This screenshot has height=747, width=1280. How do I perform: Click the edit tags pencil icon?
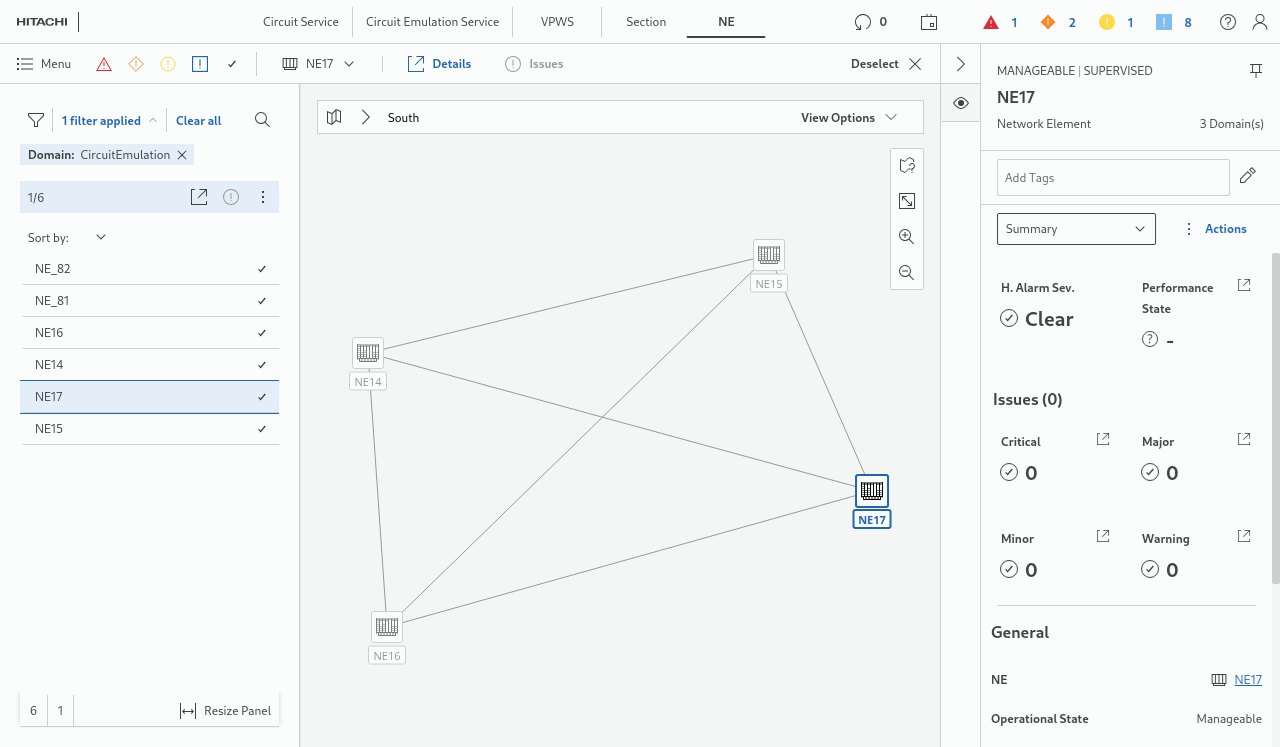[x=1247, y=176]
